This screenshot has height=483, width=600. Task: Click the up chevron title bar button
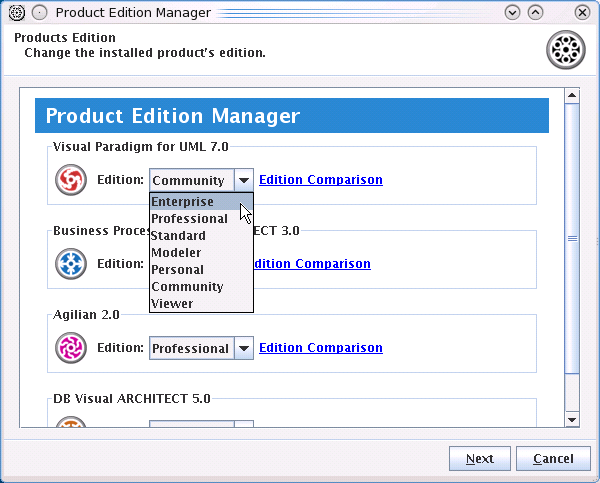[x=535, y=13]
